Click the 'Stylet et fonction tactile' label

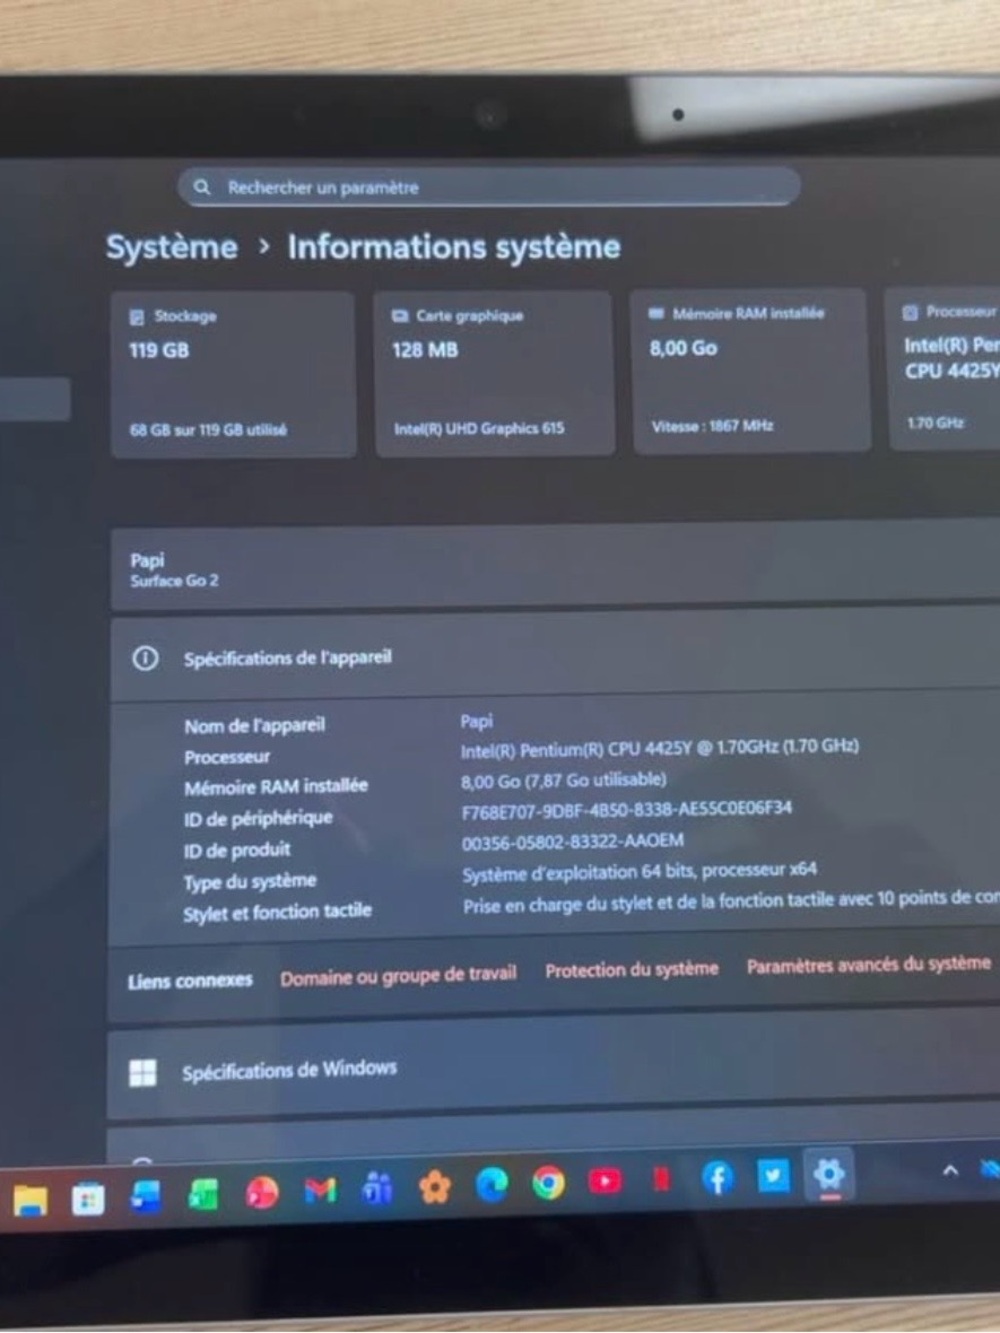(277, 912)
